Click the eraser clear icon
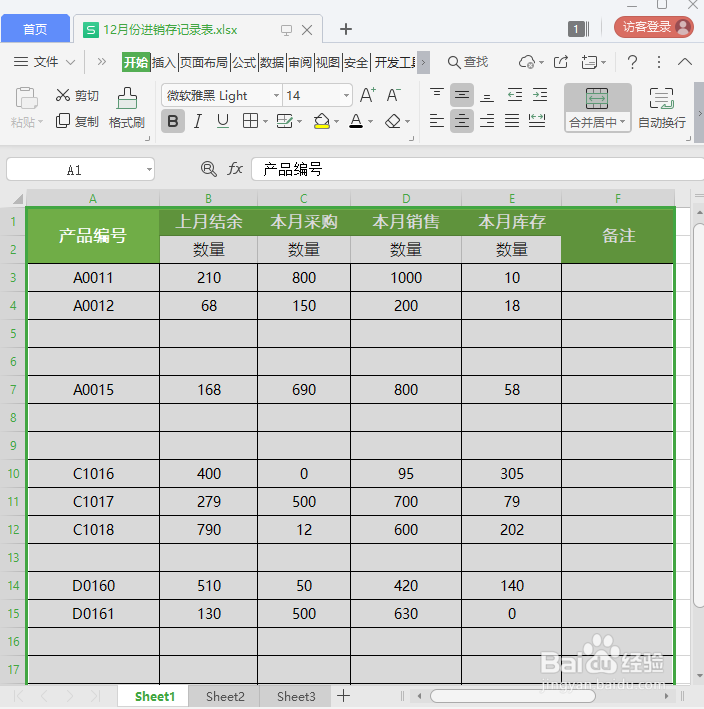The height and width of the screenshot is (709, 704). [x=392, y=121]
